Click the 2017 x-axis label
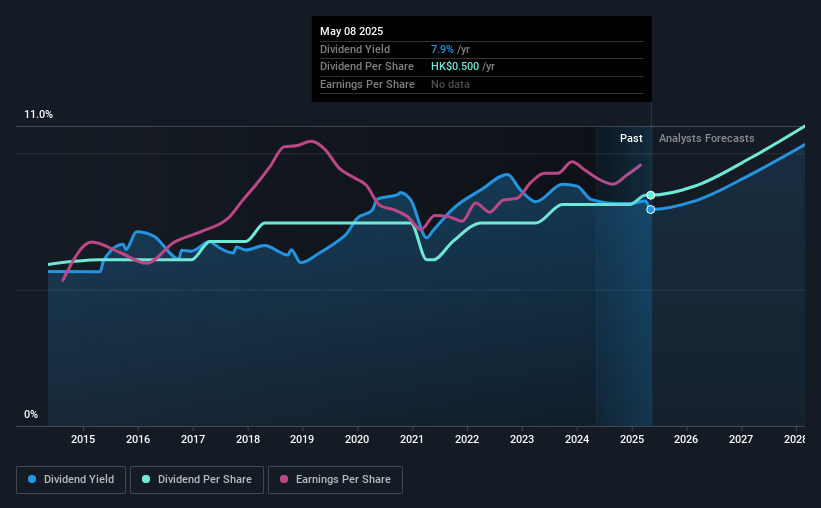The image size is (821, 508). 193,439
